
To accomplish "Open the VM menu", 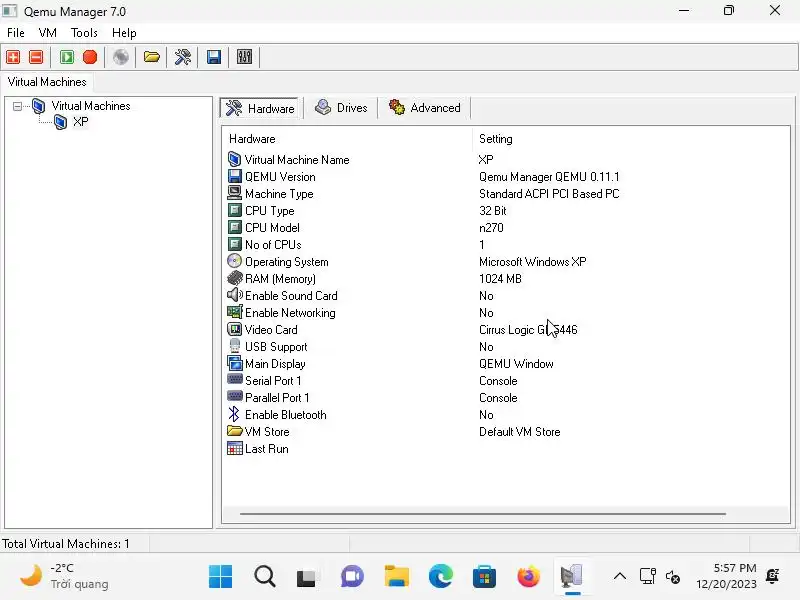I will coord(47,33).
